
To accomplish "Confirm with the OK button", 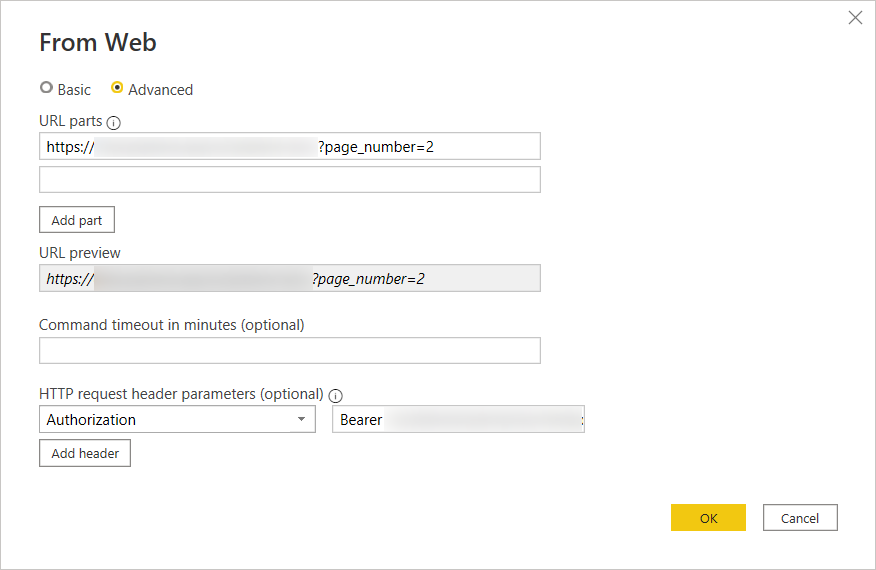I will 708,517.
